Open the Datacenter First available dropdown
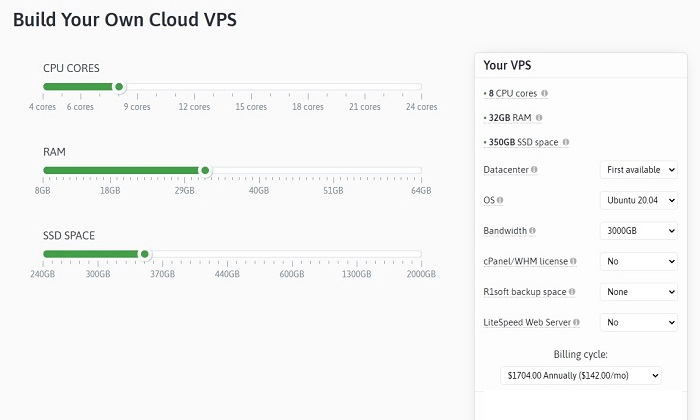The height and width of the screenshot is (420, 700). coord(638,170)
